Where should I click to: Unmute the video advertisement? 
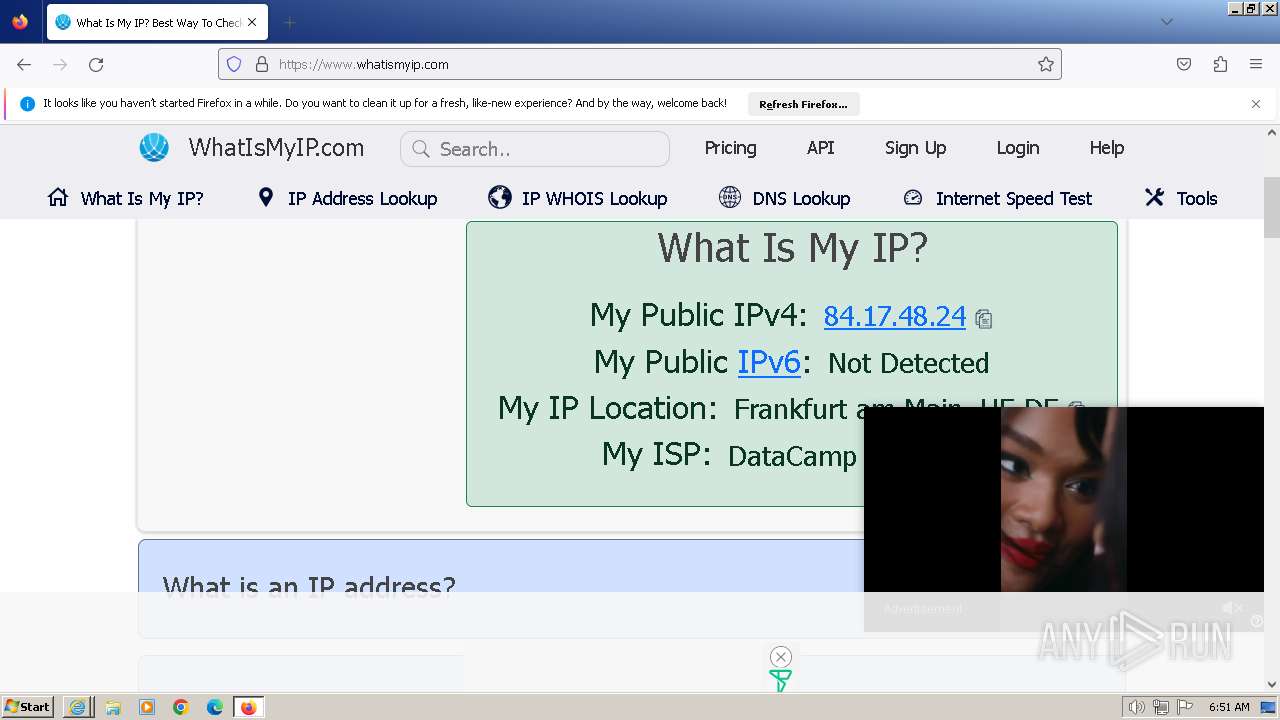(x=1232, y=608)
